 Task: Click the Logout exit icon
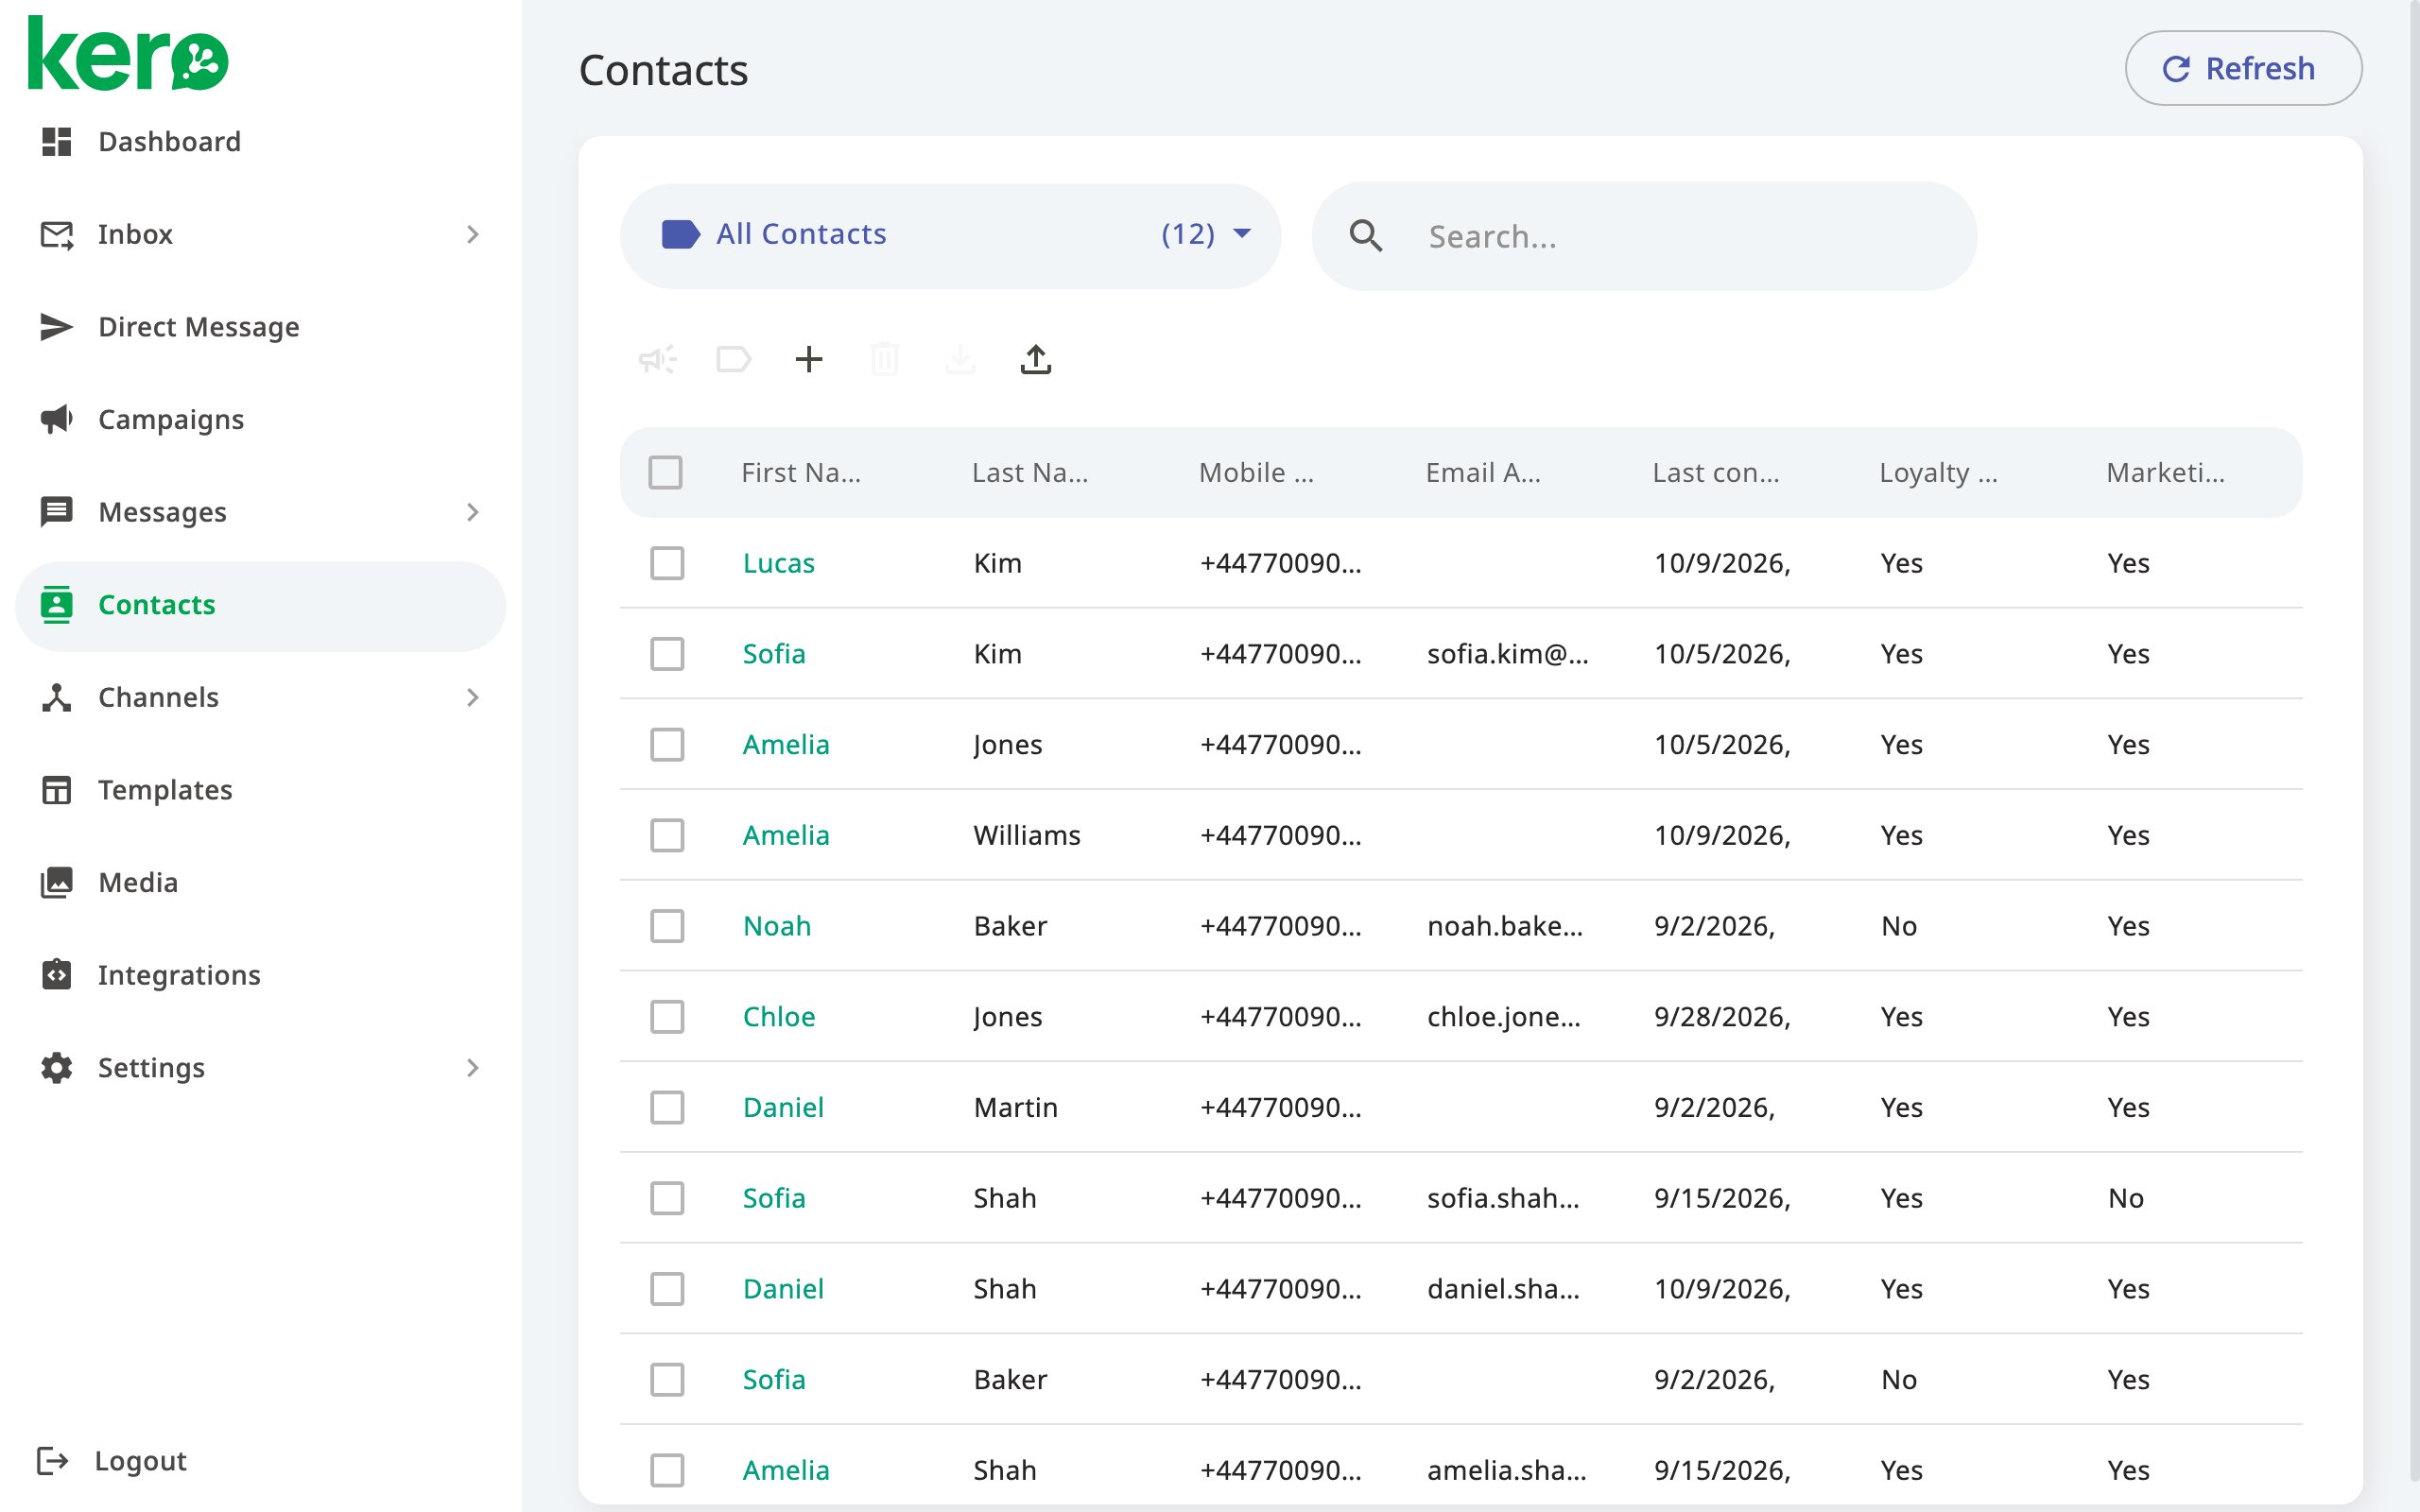pos(52,1461)
